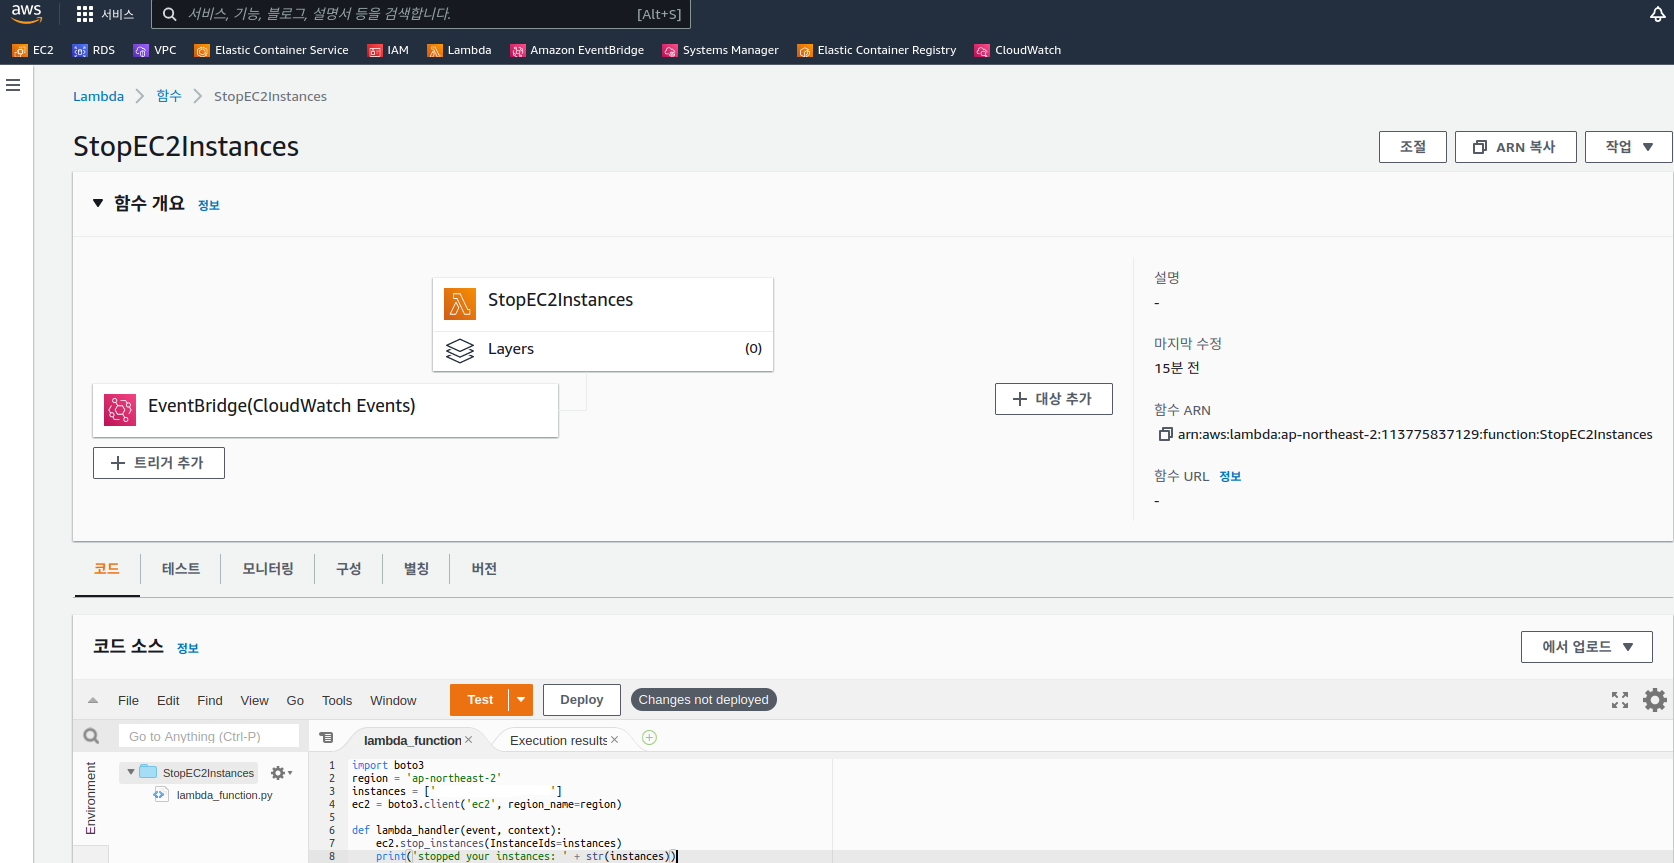Open RDS bookmark shortcut

coord(94,50)
